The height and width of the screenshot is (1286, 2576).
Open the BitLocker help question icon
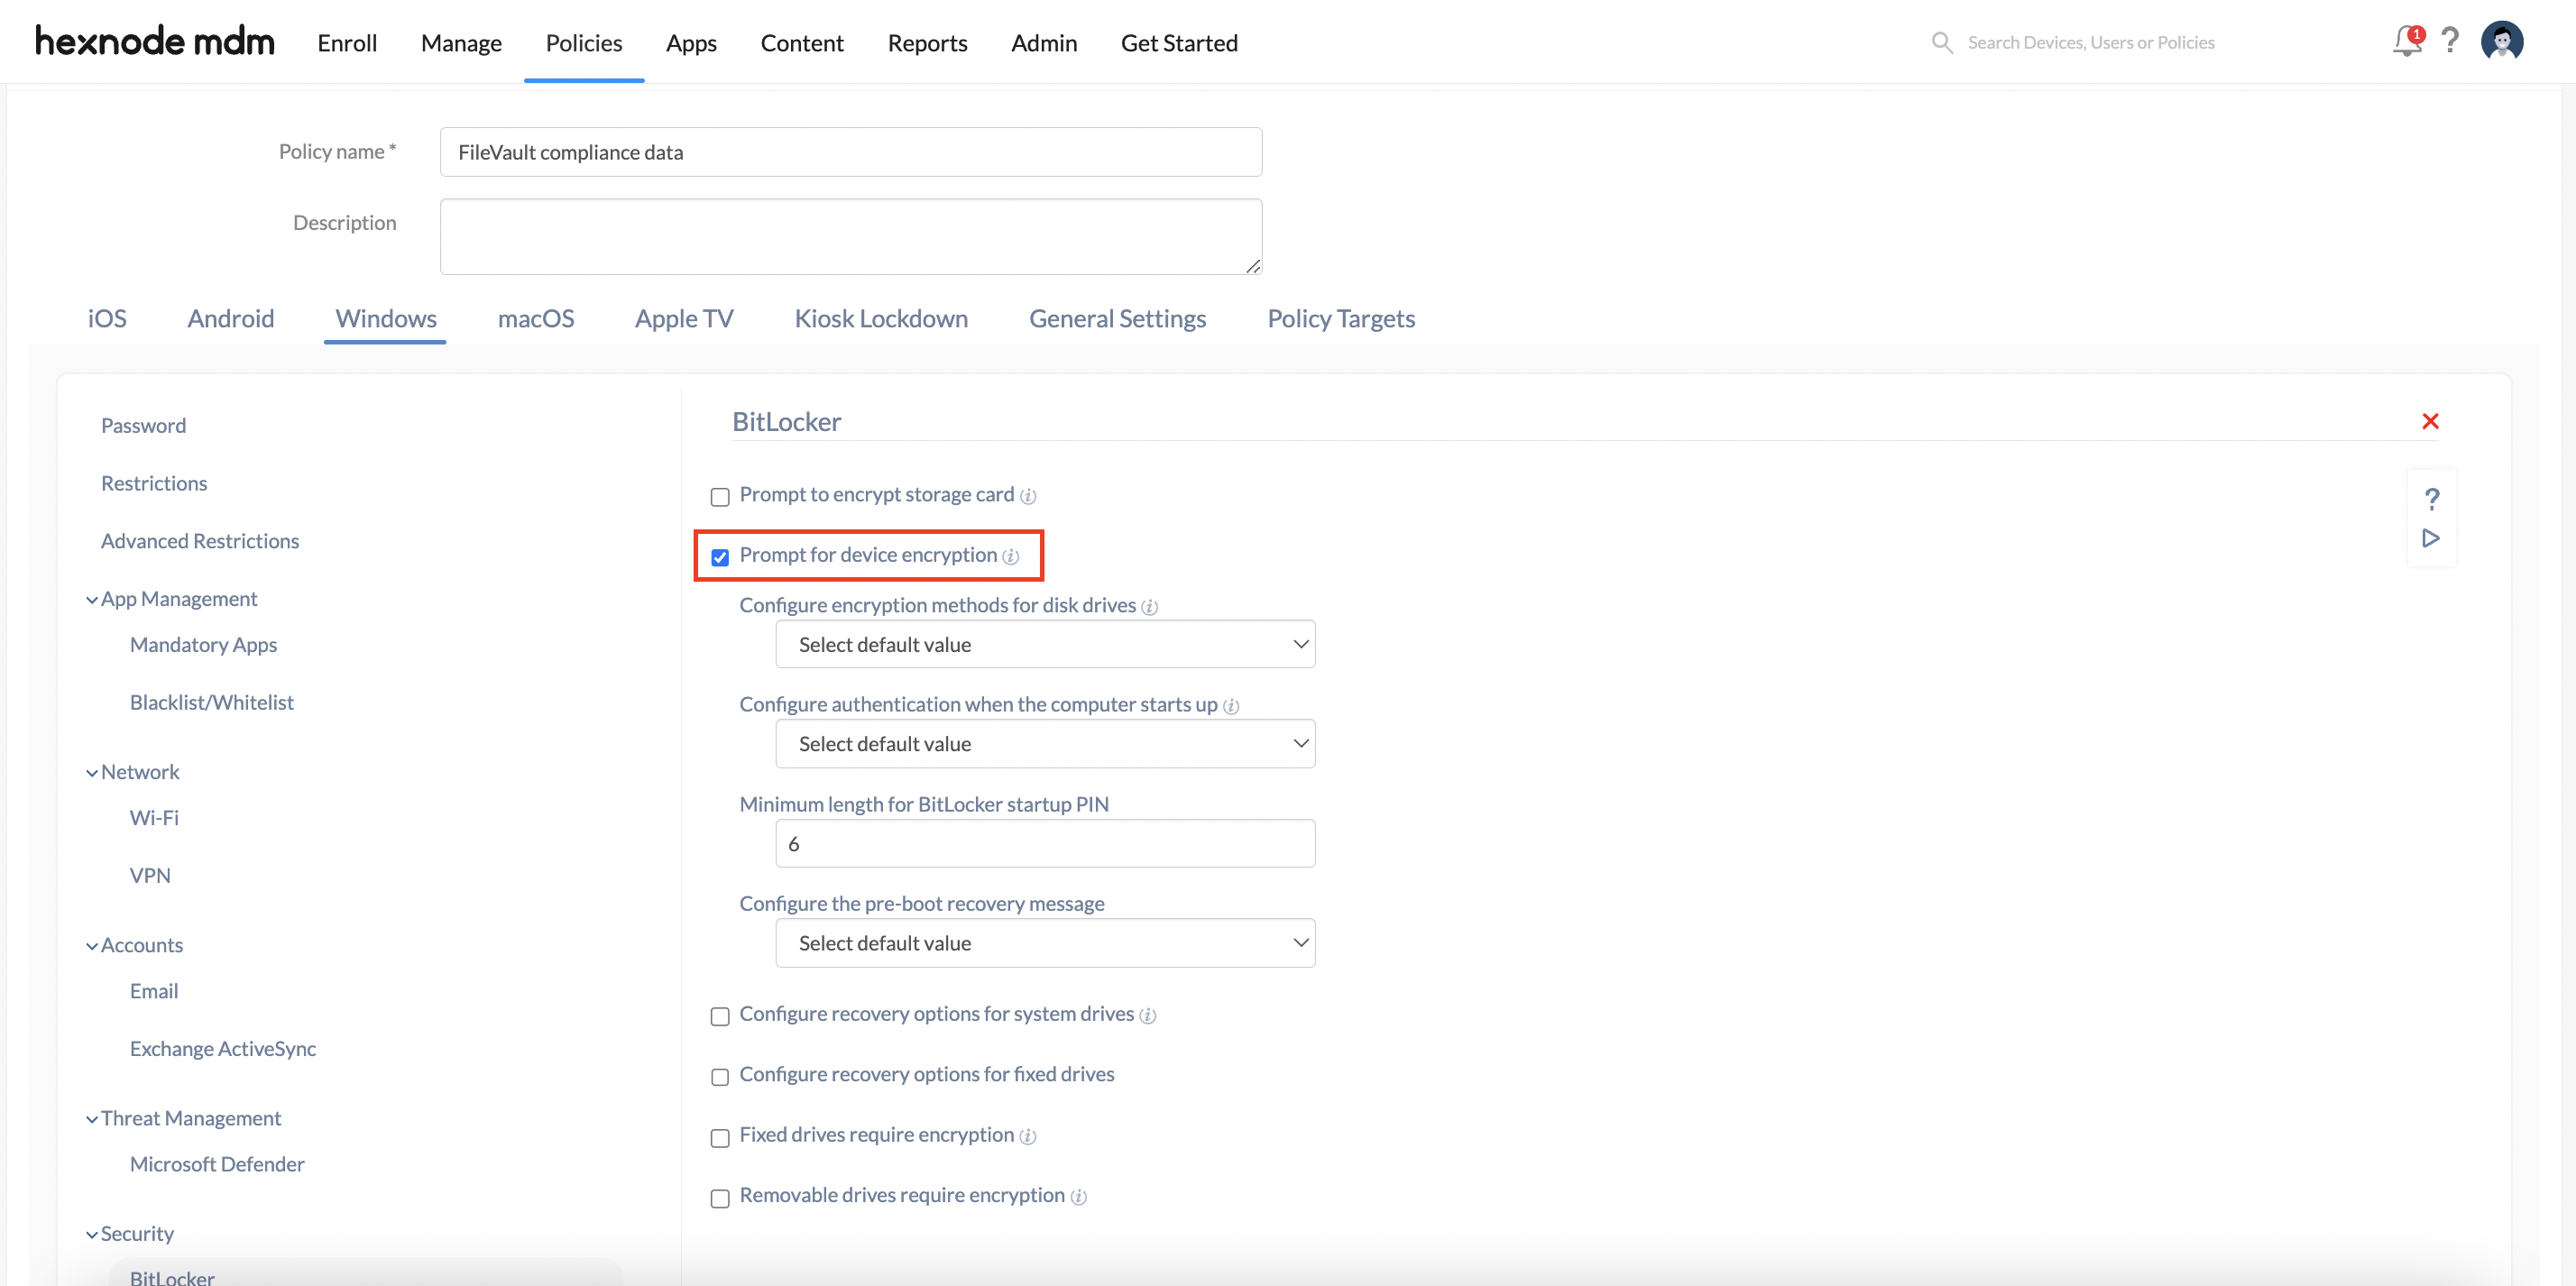pos(2431,498)
